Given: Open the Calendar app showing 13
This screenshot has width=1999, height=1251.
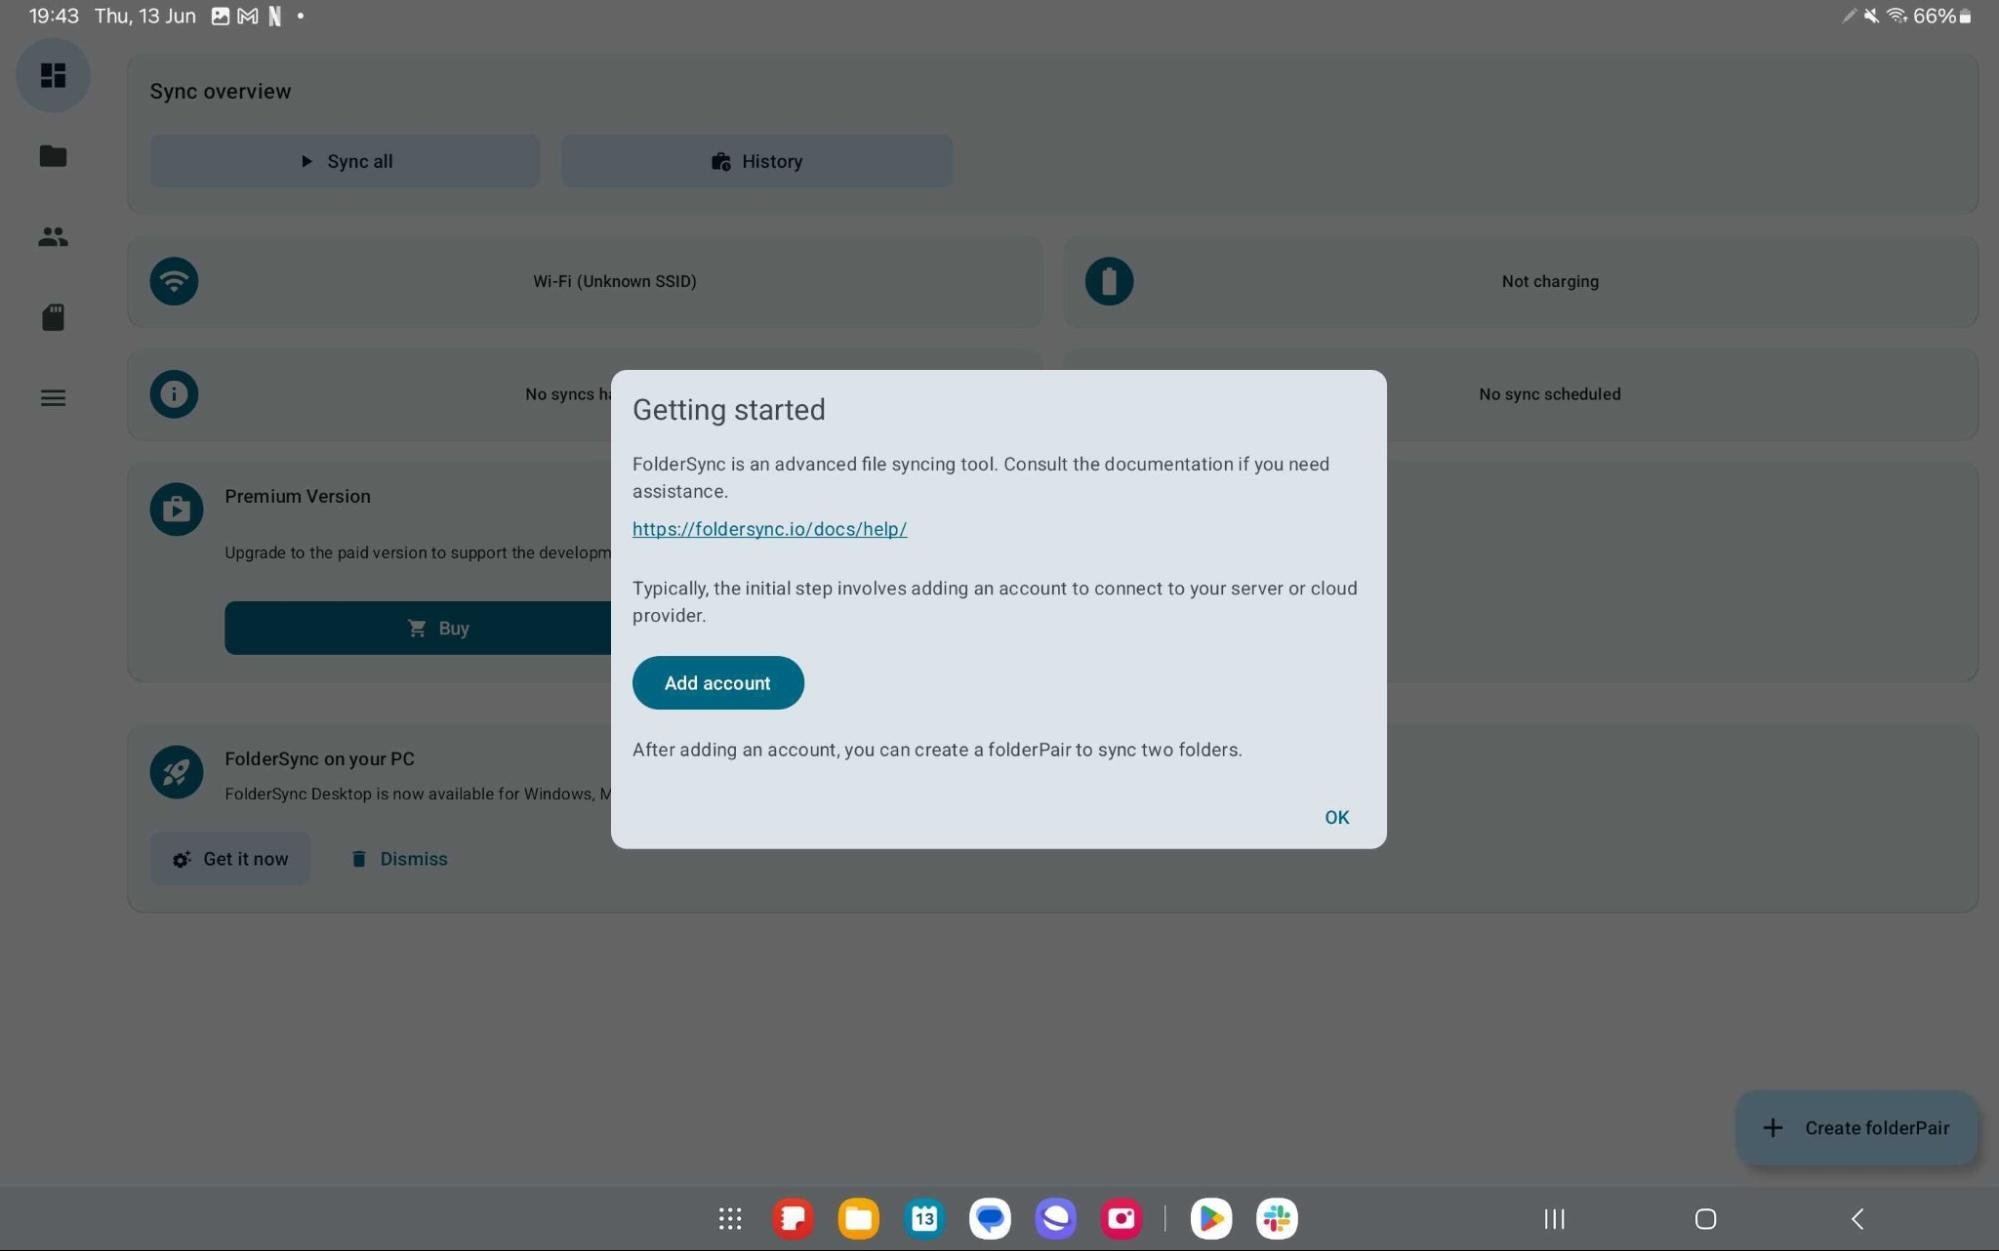Looking at the screenshot, I should point(925,1219).
